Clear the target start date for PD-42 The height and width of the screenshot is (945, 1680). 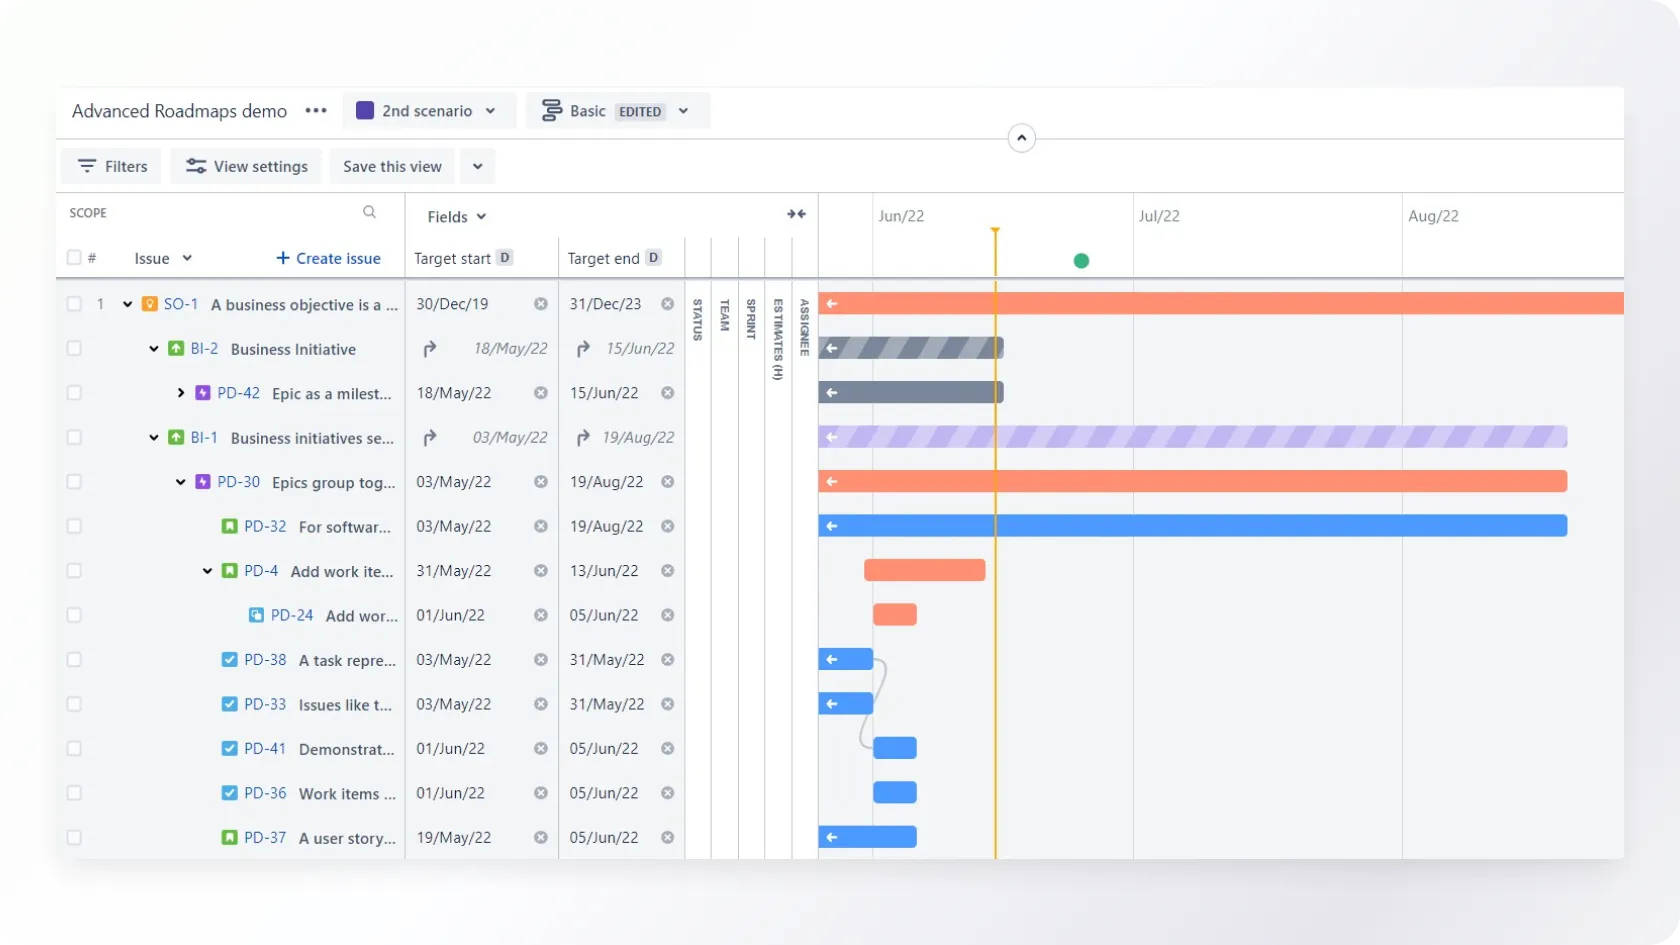[x=541, y=393]
